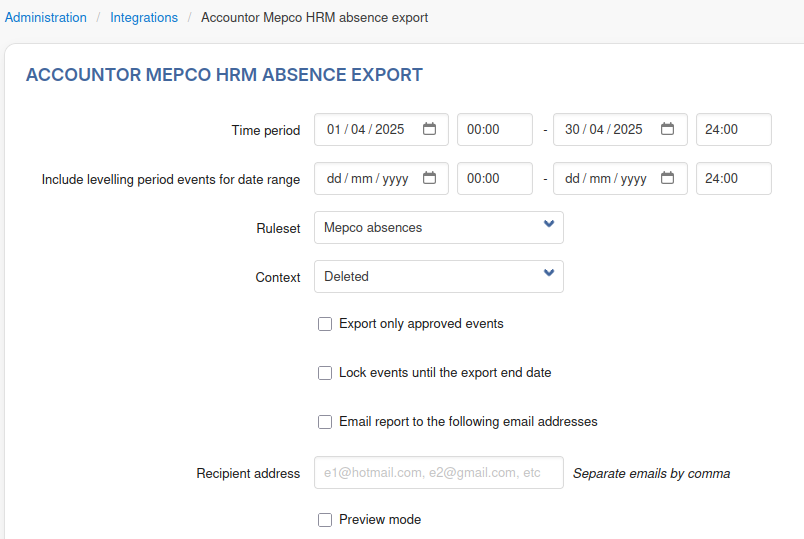Open the Ruleset dropdown showing Mepco absences
The width and height of the screenshot is (804, 539).
439,228
